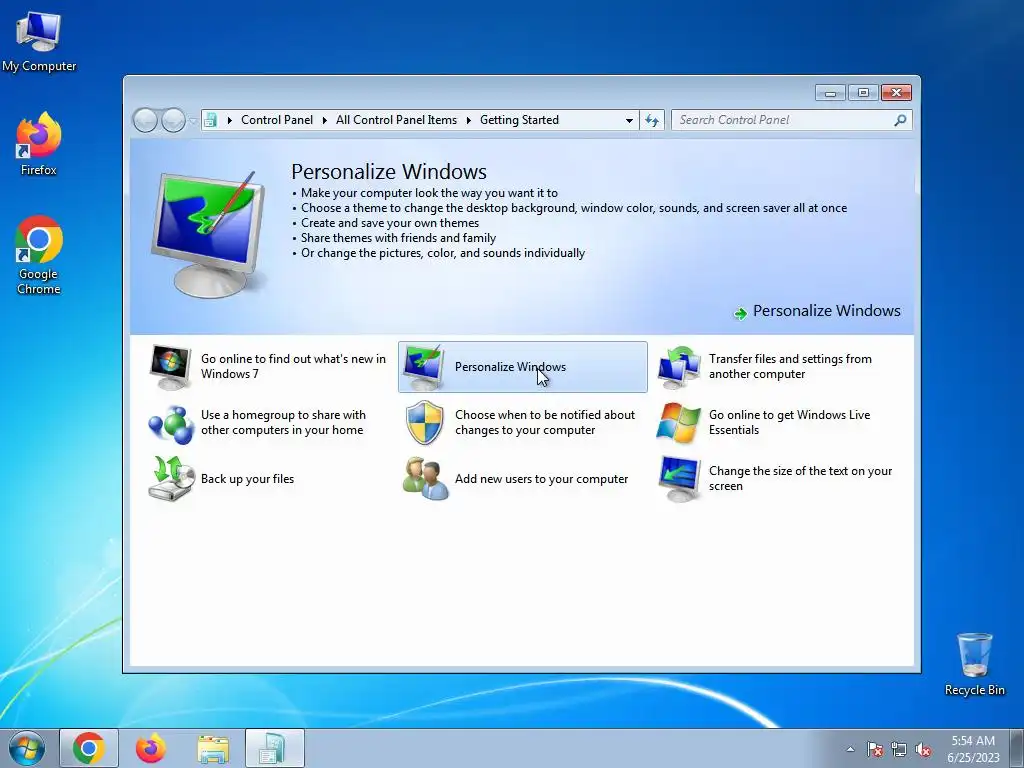Click the Windows Live Essentials flag icon

coord(679,423)
